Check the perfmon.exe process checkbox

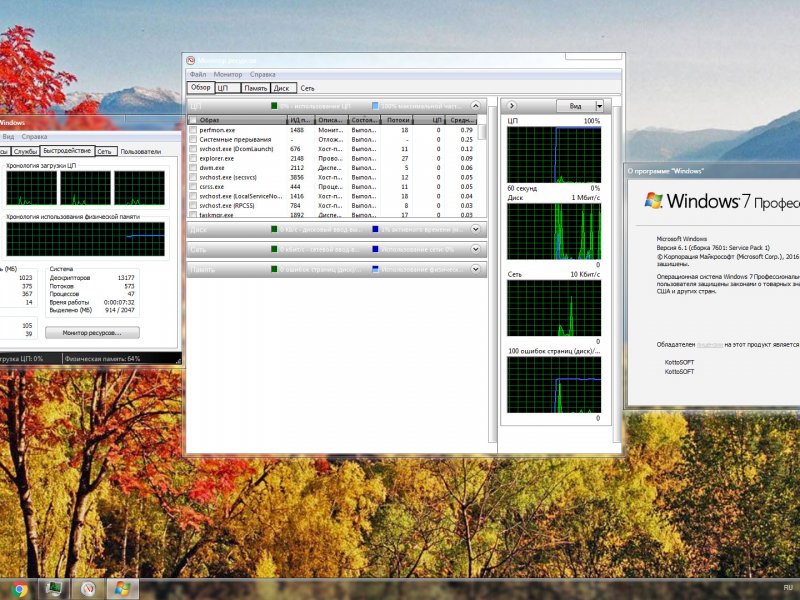193,130
